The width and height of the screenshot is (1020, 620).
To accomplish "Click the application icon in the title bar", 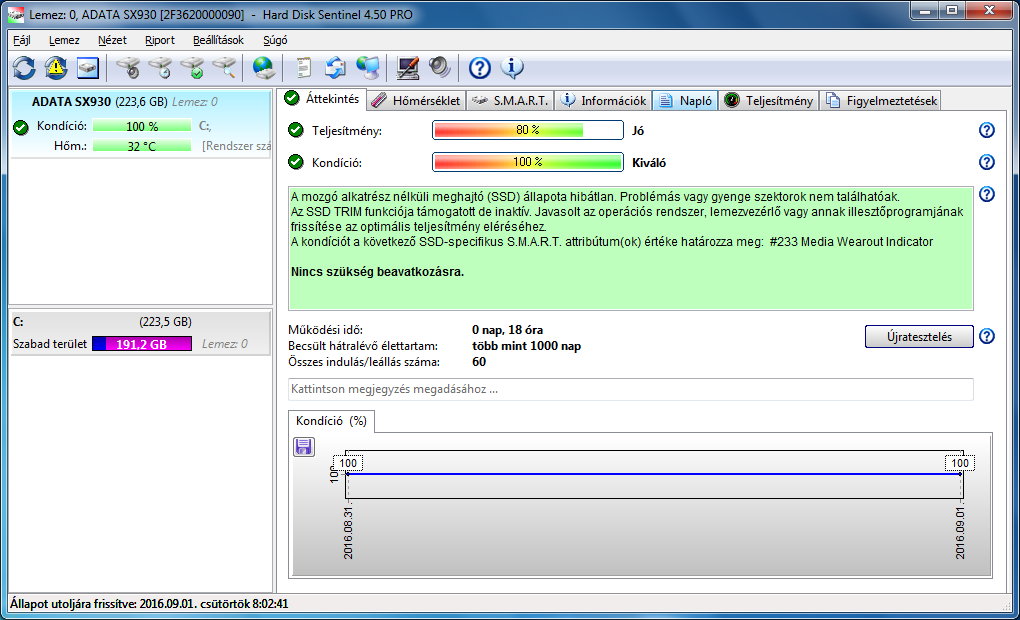I will pos(16,14).
